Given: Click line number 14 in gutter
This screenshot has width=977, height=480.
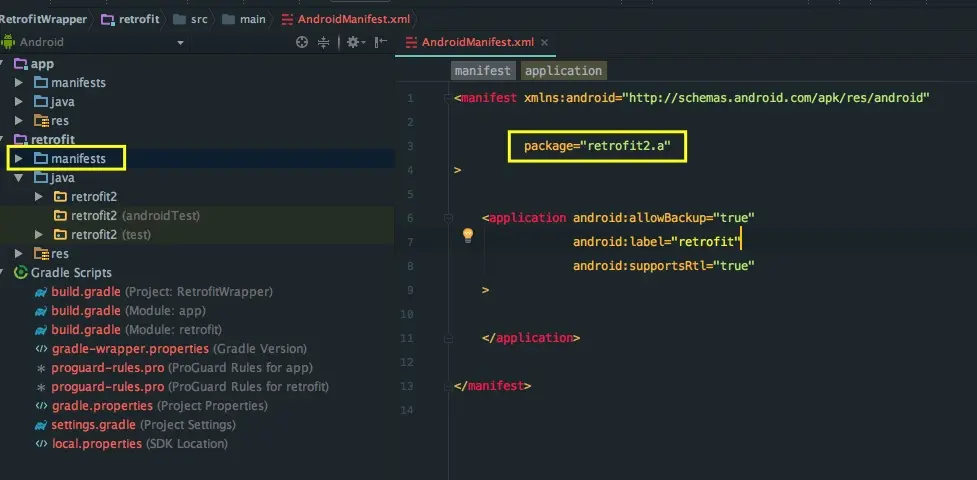Looking at the screenshot, I should tap(408, 410).
